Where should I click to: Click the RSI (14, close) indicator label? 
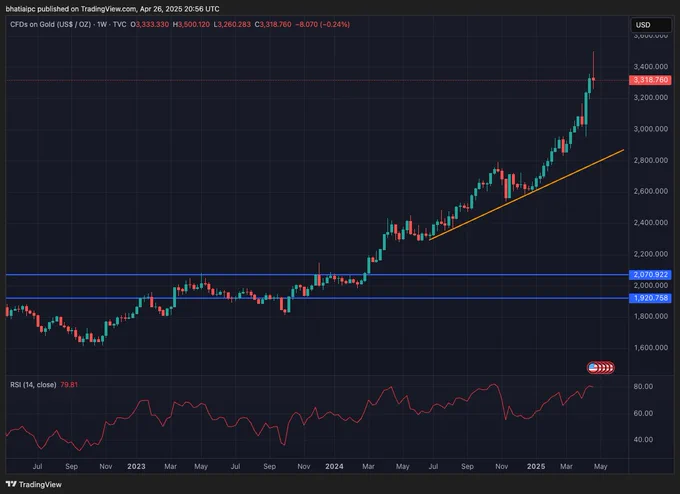(x=33, y=385)
